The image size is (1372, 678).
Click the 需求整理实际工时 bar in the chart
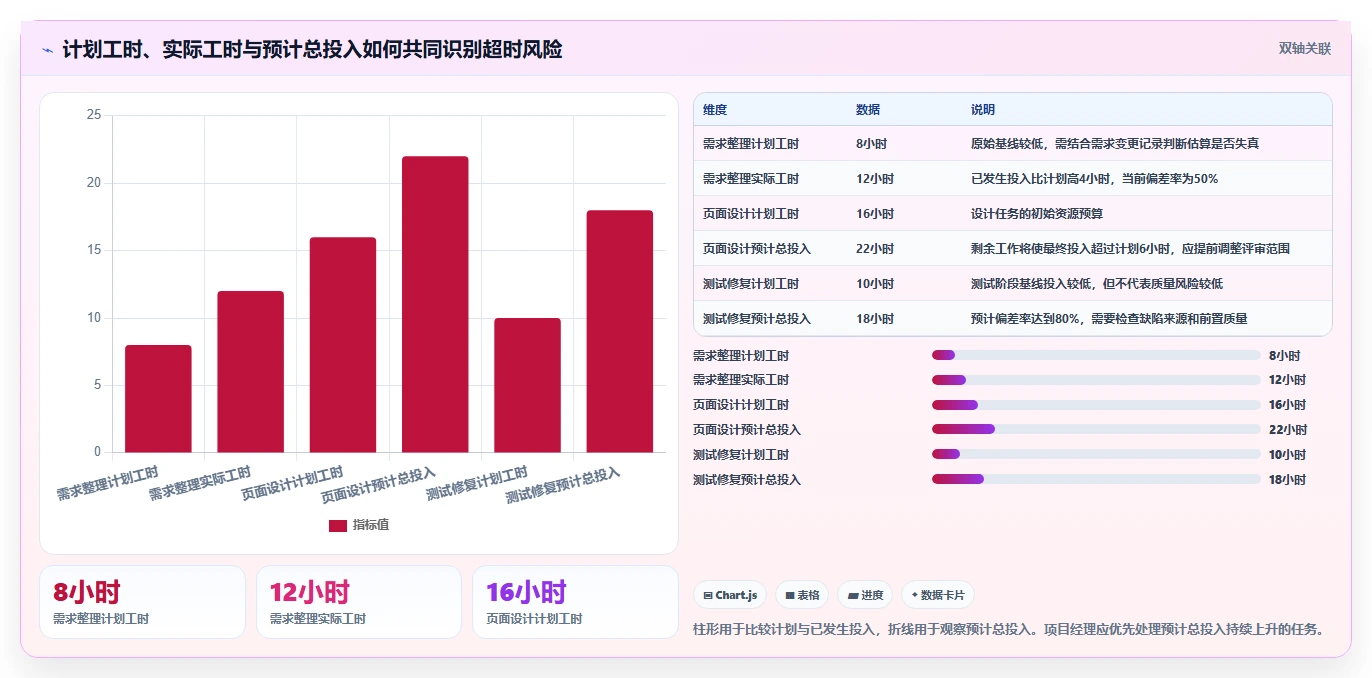pos(250,372)
